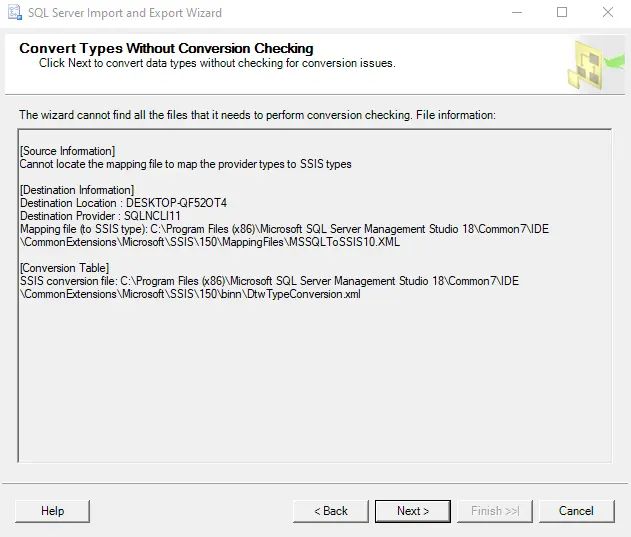The image size is (631, 537).
Task: Click the 'SSIS conversion file' line
Action: click(x=269, y=281)
